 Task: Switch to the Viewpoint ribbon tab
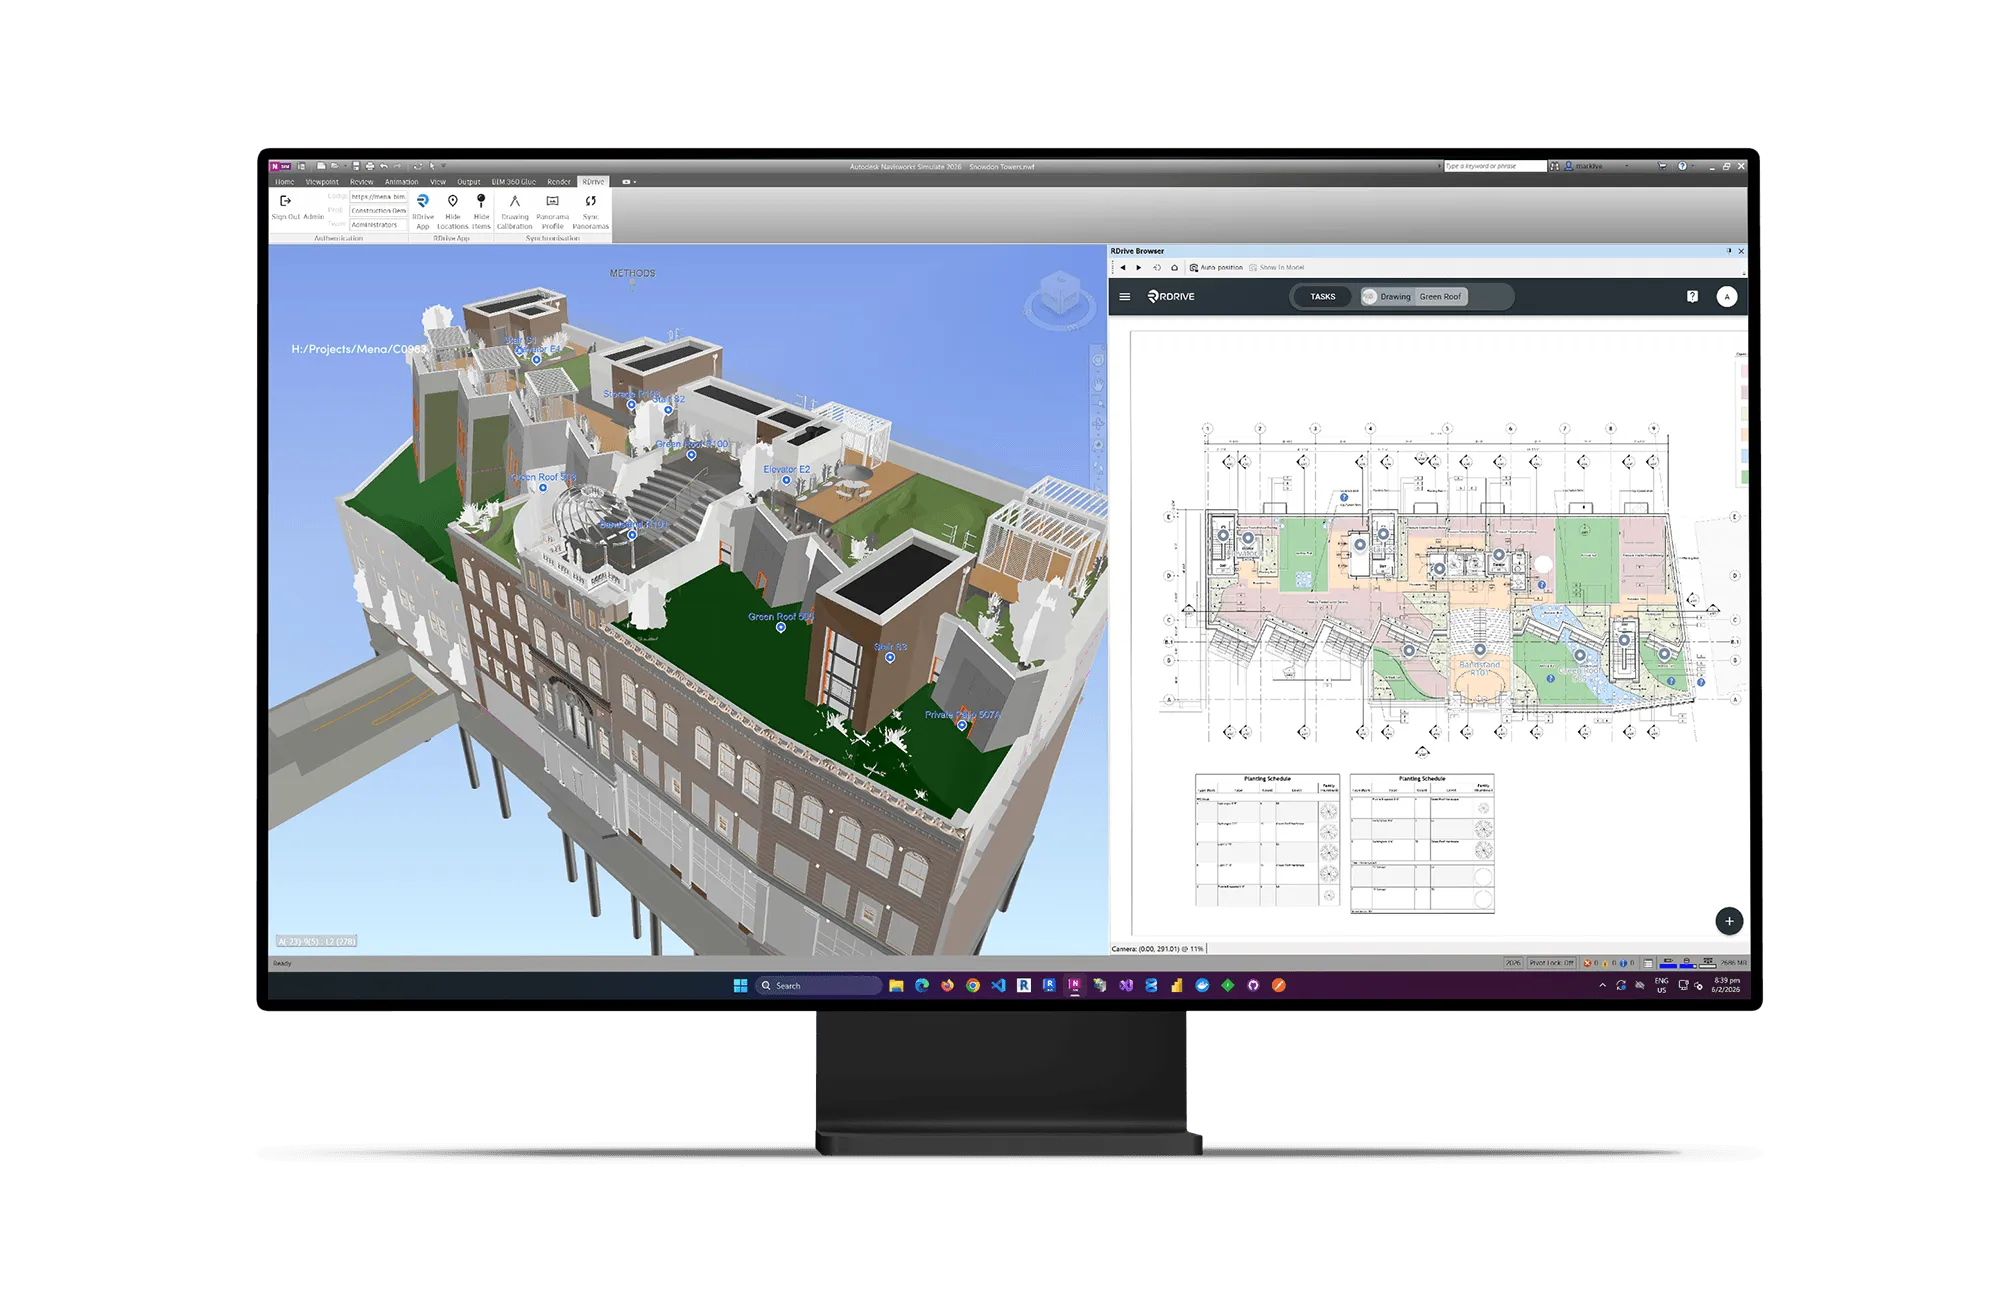click(x=322, y=182)
